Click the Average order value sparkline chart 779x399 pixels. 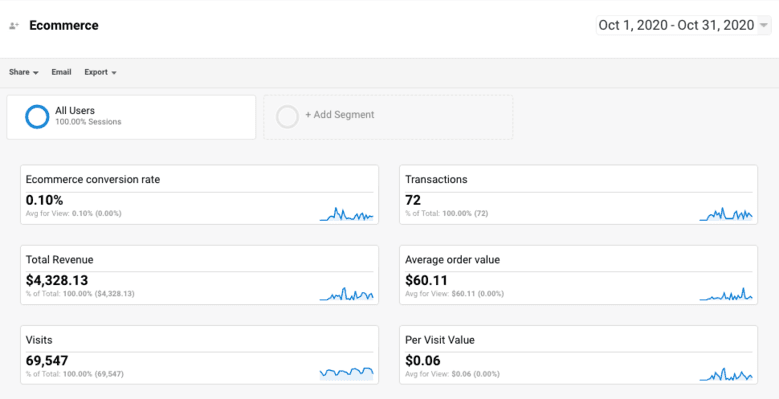726,294
